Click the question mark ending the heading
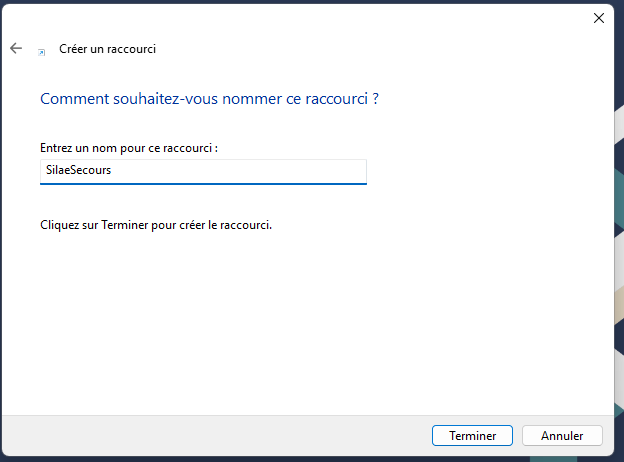 point(375,99)
